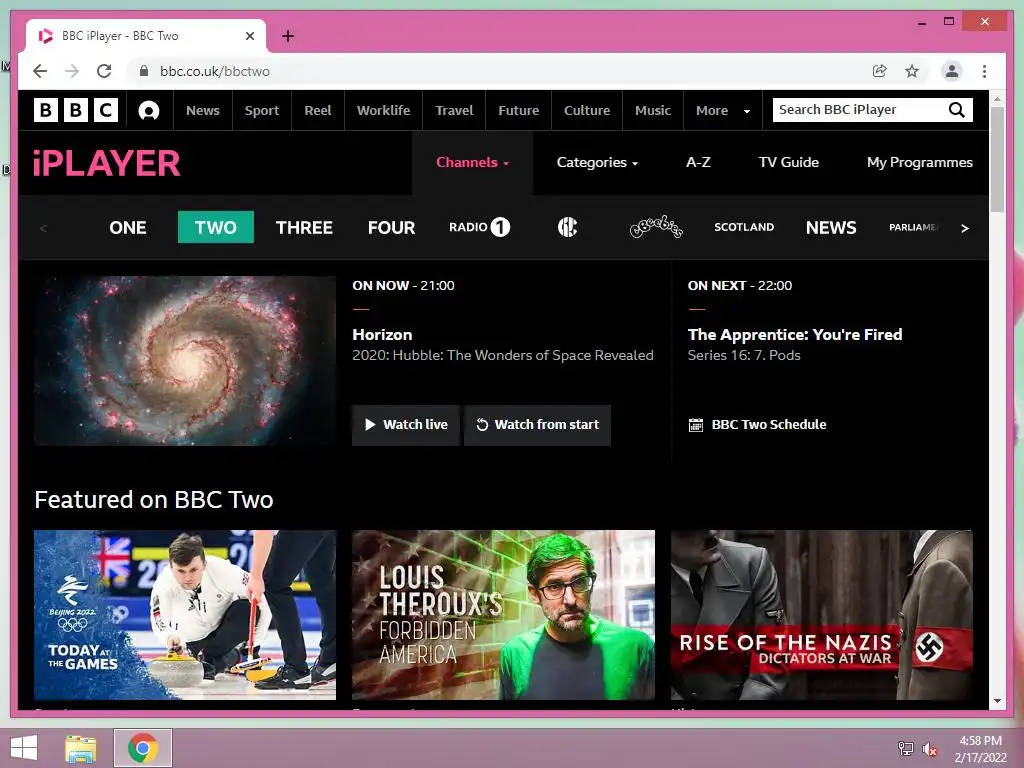The width and height of the screenshot is (1024, 768).
Task: Open Windows Start menu
Action: pos(24,748)
